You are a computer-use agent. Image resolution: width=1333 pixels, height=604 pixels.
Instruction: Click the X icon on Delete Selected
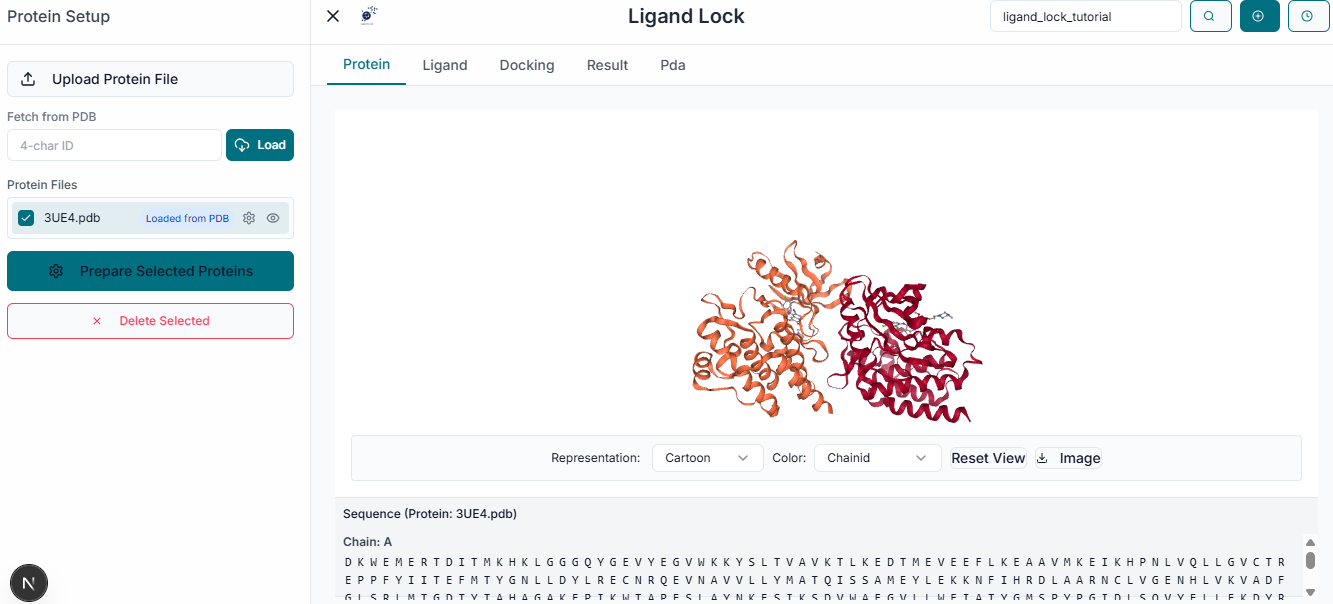tap(97, 320)
